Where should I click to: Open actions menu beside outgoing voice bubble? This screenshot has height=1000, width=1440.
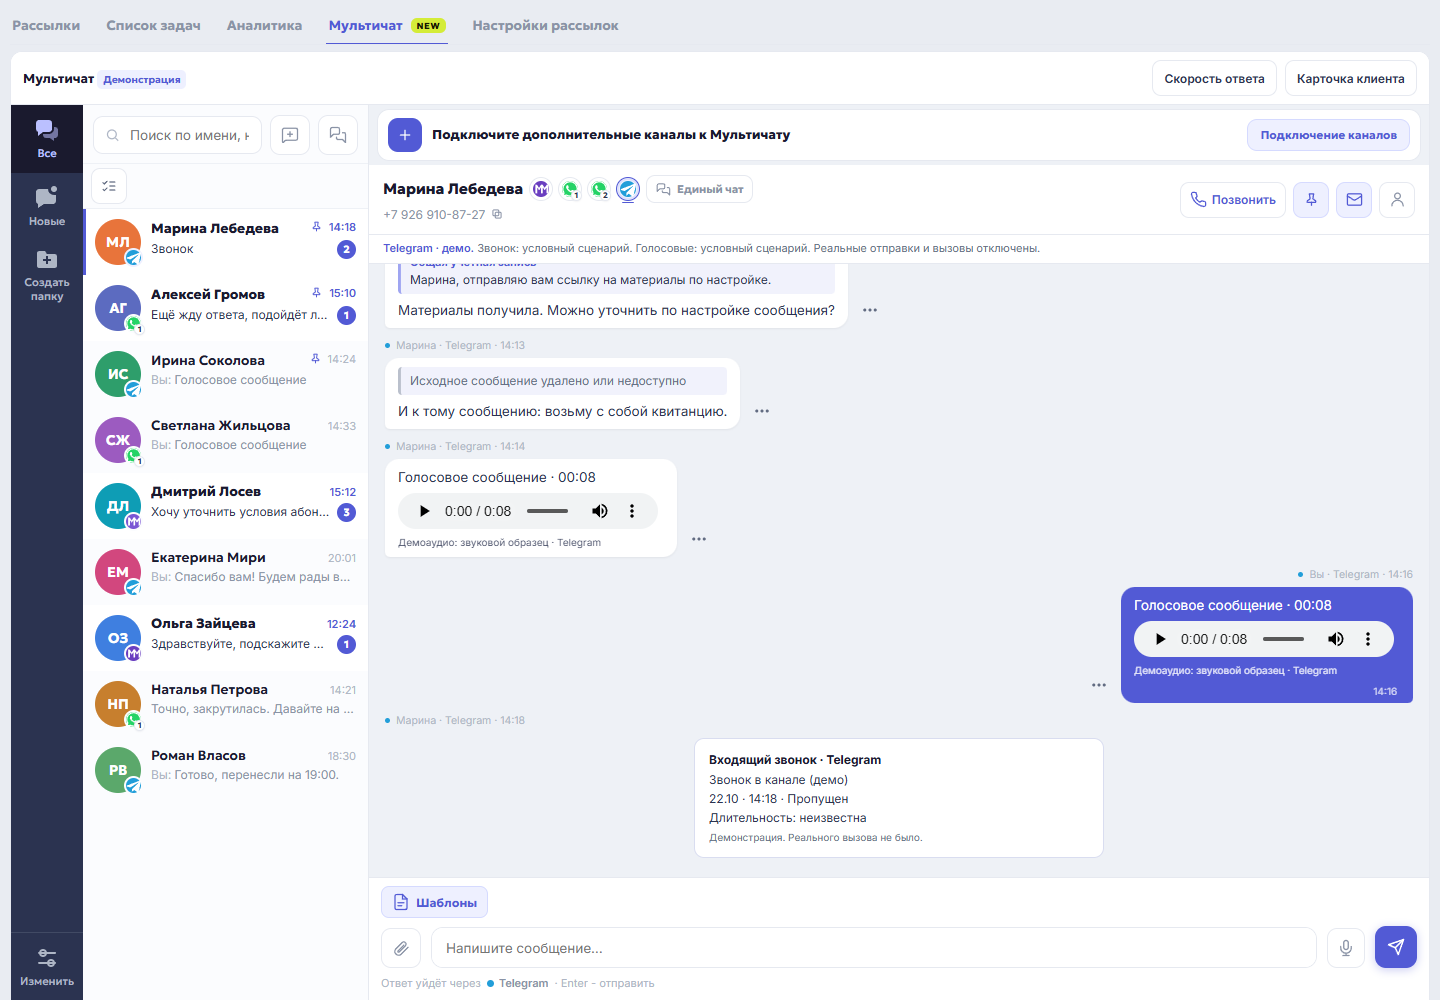[1099, 685]
